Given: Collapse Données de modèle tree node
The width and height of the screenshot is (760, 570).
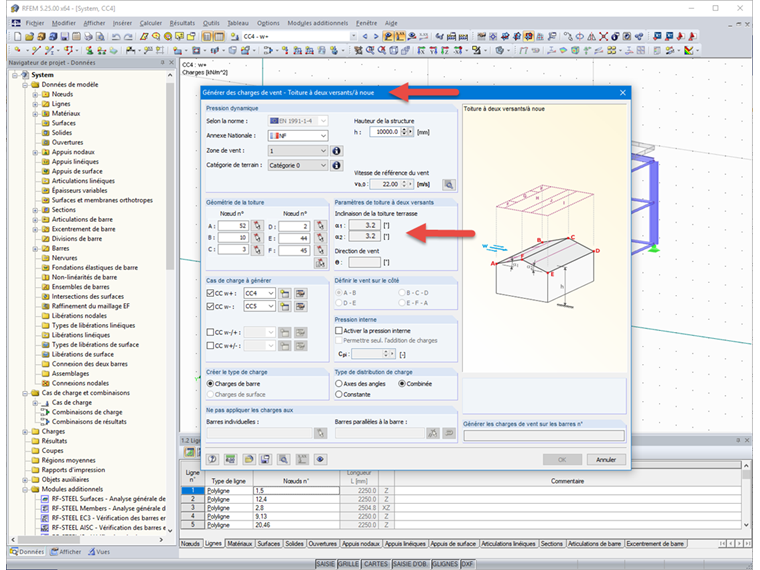Looking at the screenshot, I should pos(25,85).
